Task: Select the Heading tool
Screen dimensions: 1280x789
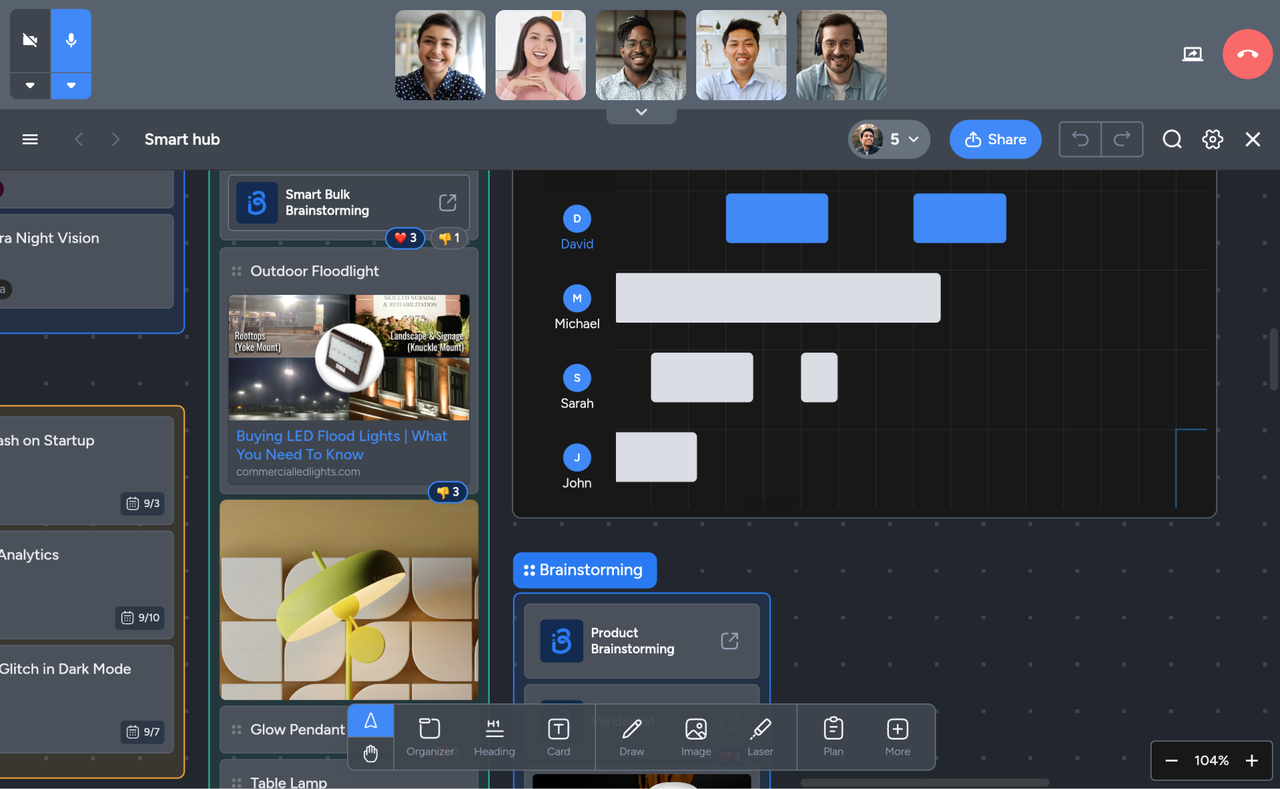Action: point(494,736)
